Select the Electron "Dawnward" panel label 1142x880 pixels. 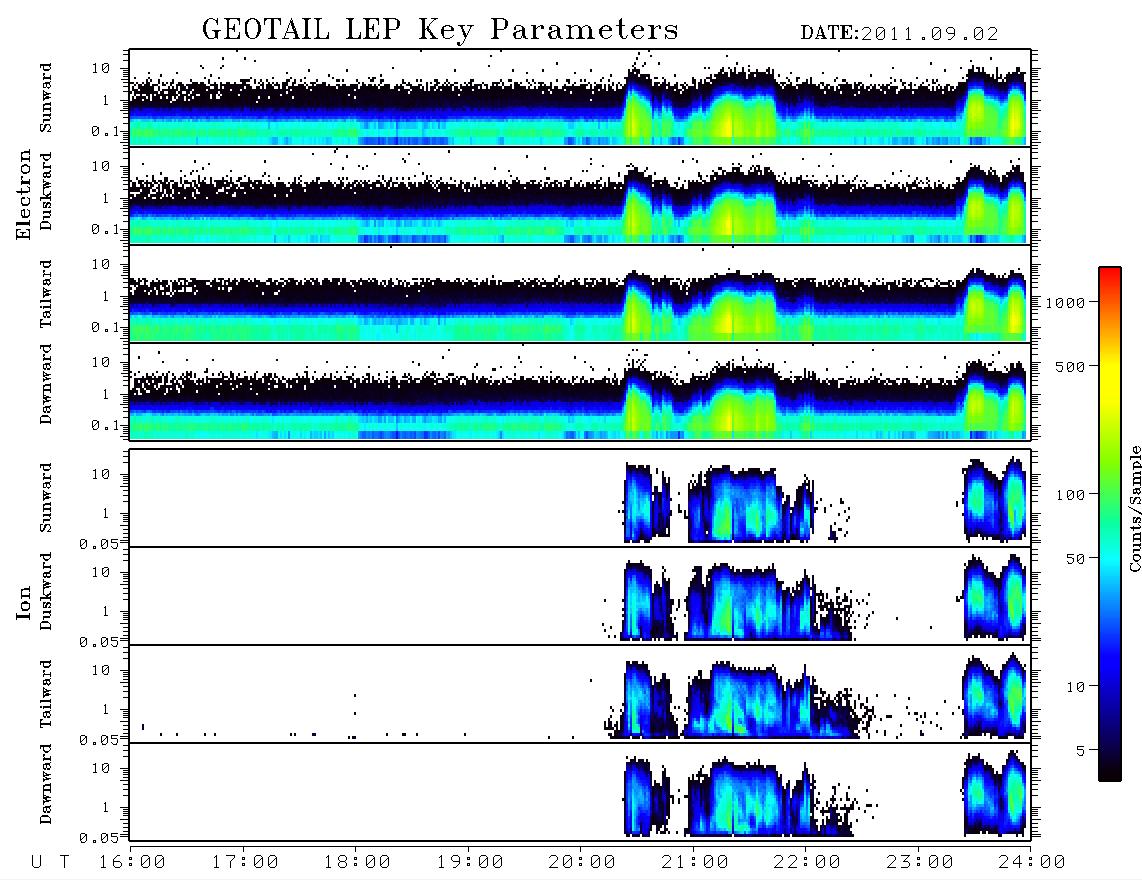[x=46, y=384]
